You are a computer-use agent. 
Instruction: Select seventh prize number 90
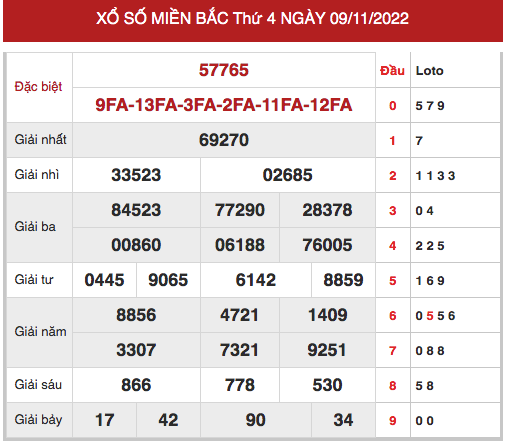pos(256,420)
